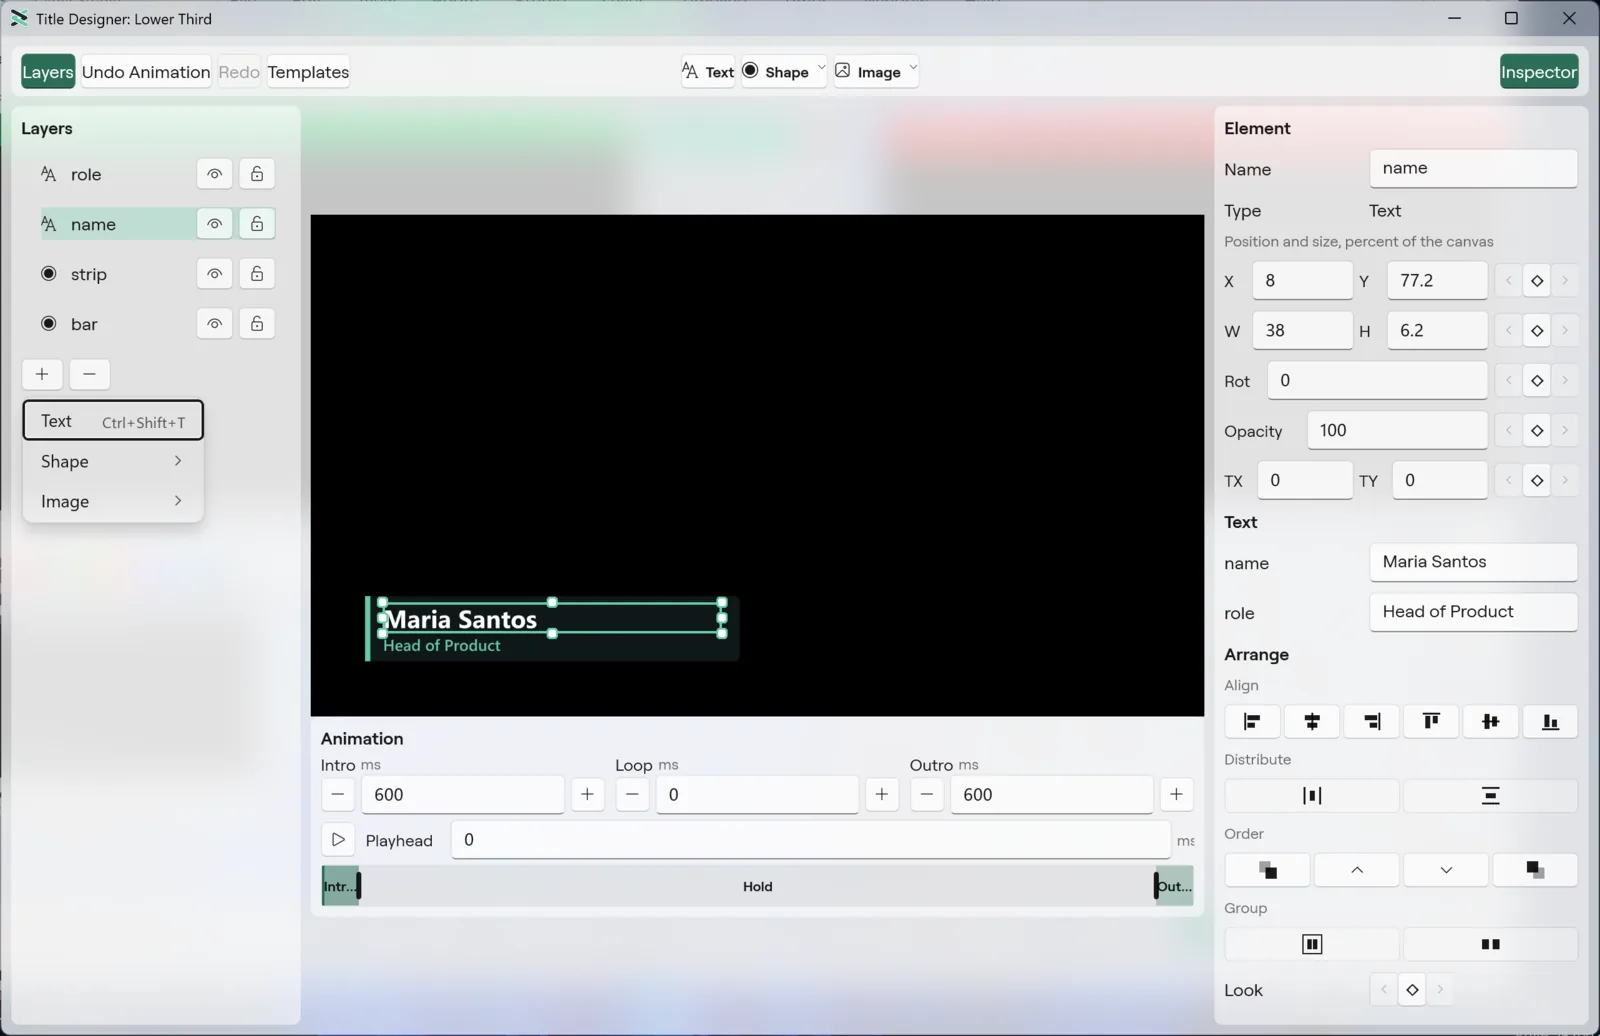This screenshot has height=1036, width=1600.
Task: Increase Intro duration
Action: coord(587,795)
